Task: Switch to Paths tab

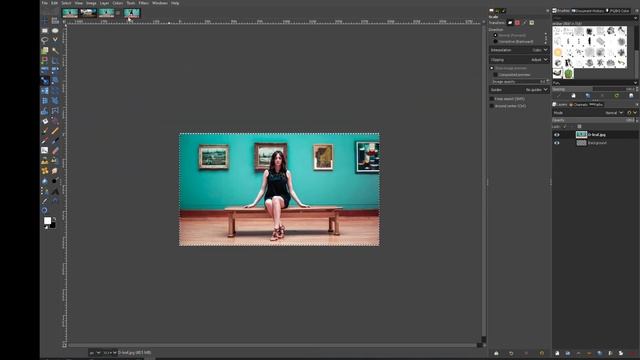Action: [596, 105]
